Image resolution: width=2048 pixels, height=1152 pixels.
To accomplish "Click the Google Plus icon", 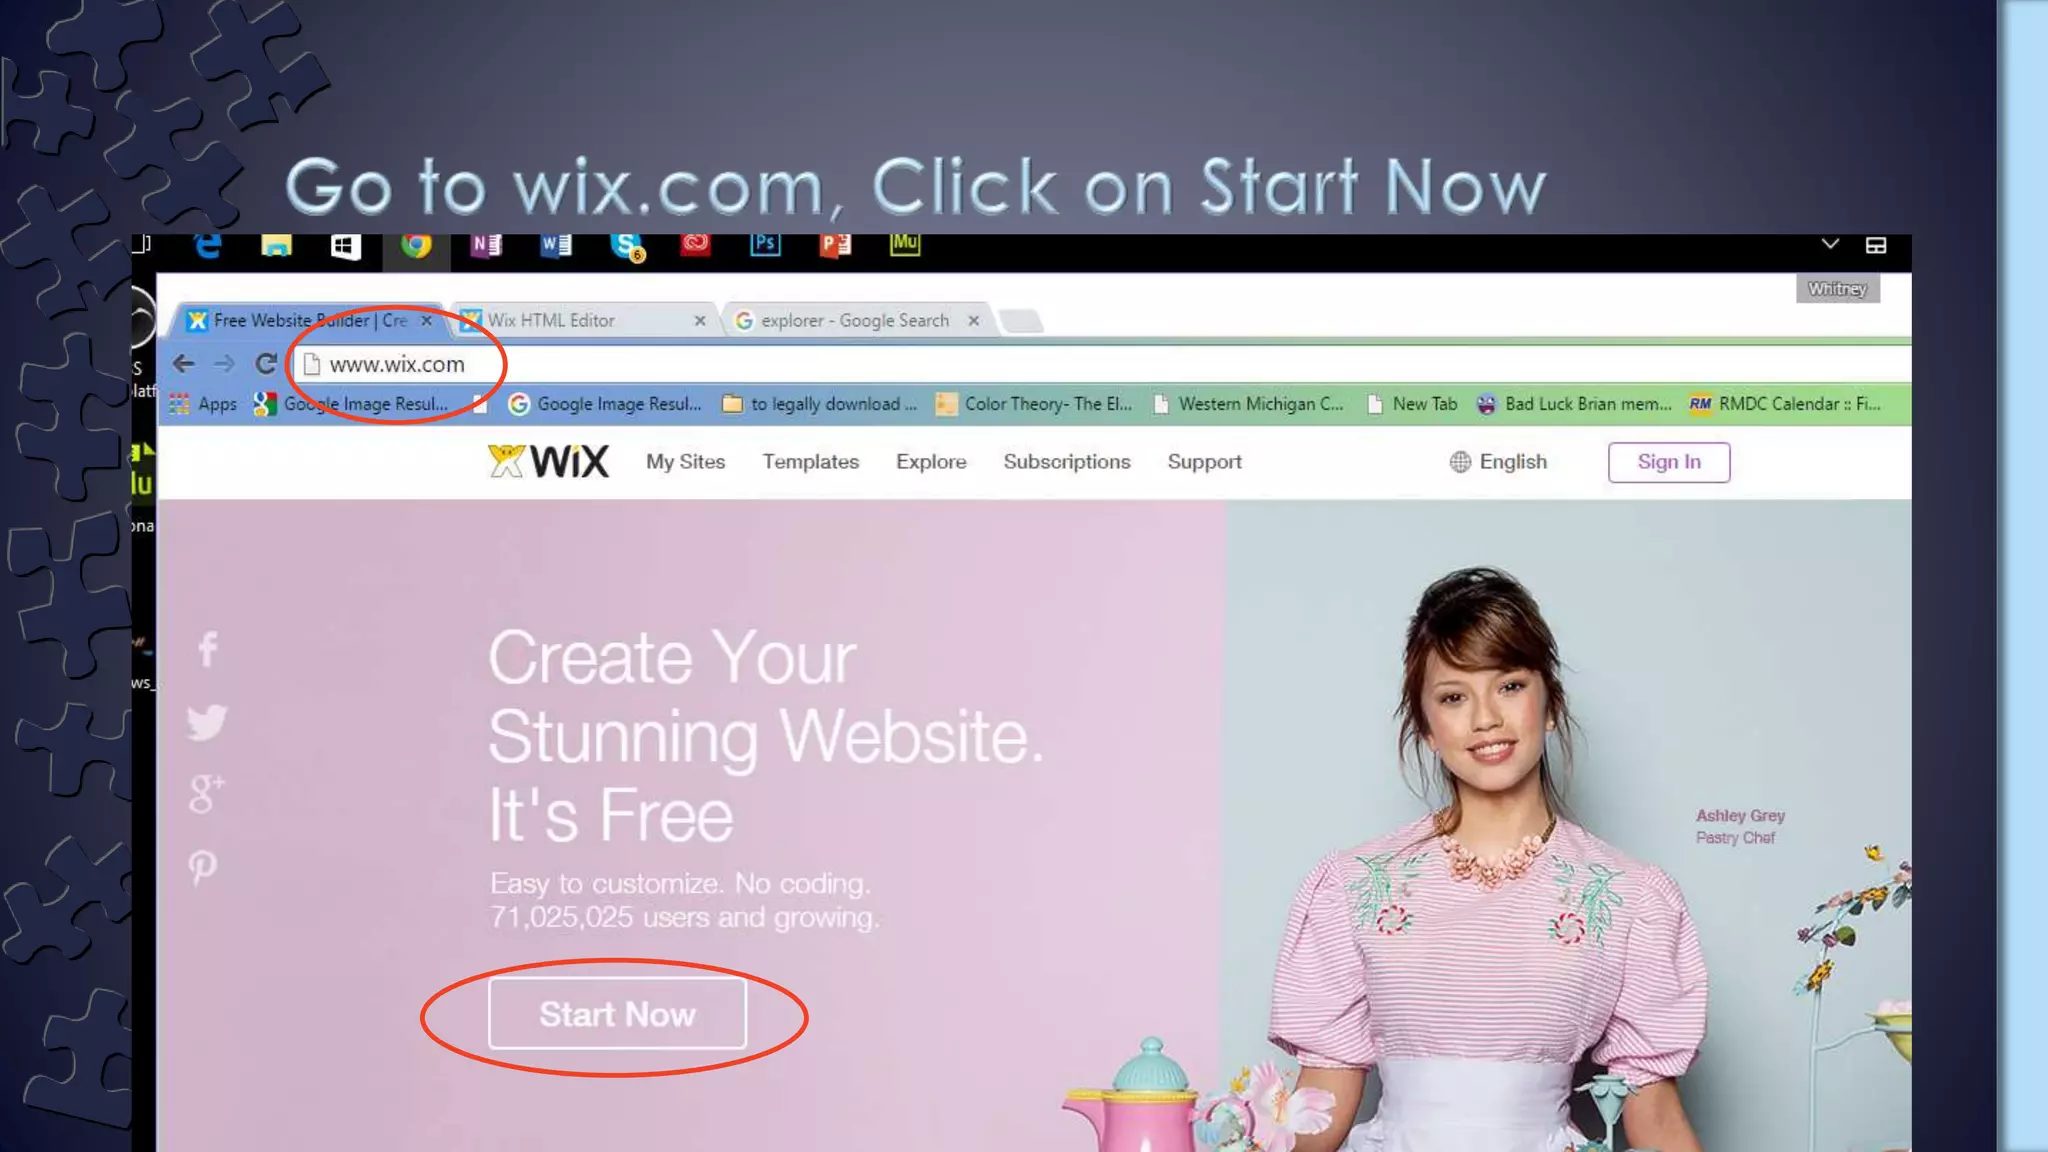I will click(x=206, y=794).
